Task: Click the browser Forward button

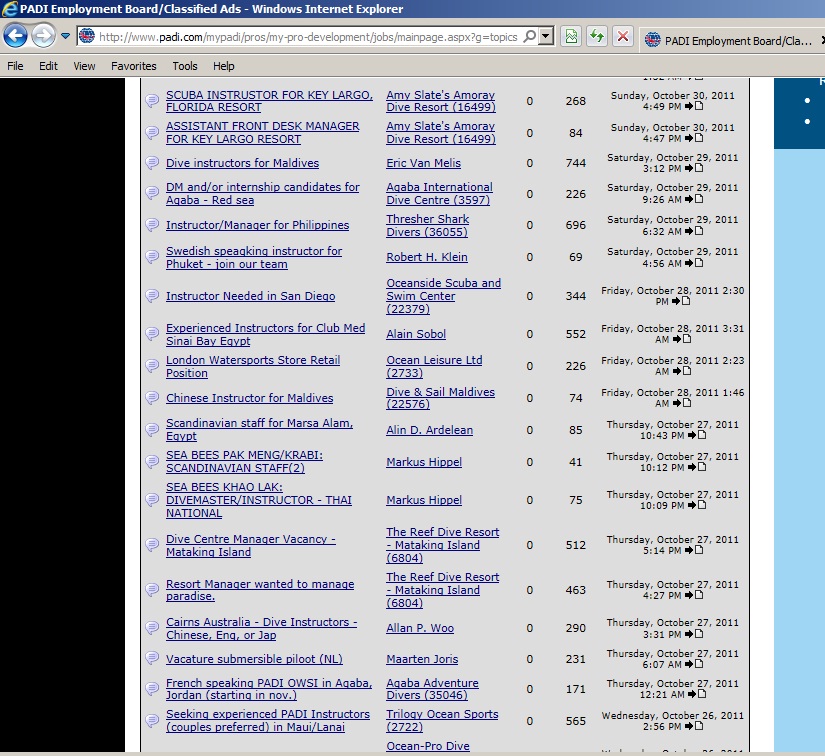Action: click(43, 36)
